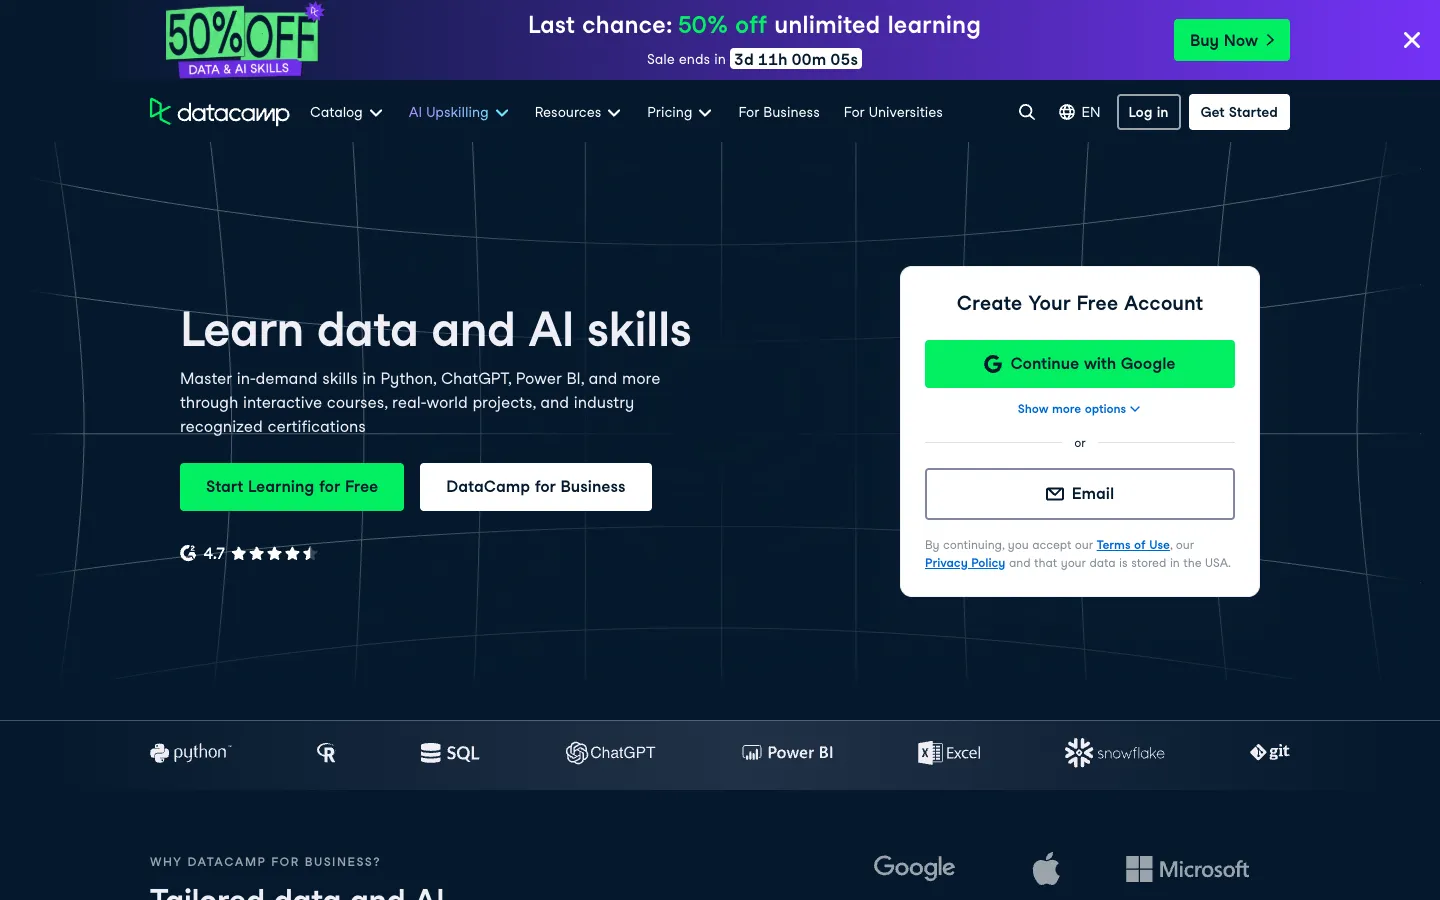The width and height of the screenshot is (1440, 900).
Task: Expand the Resources menu
Action: (x=577, y=112)
